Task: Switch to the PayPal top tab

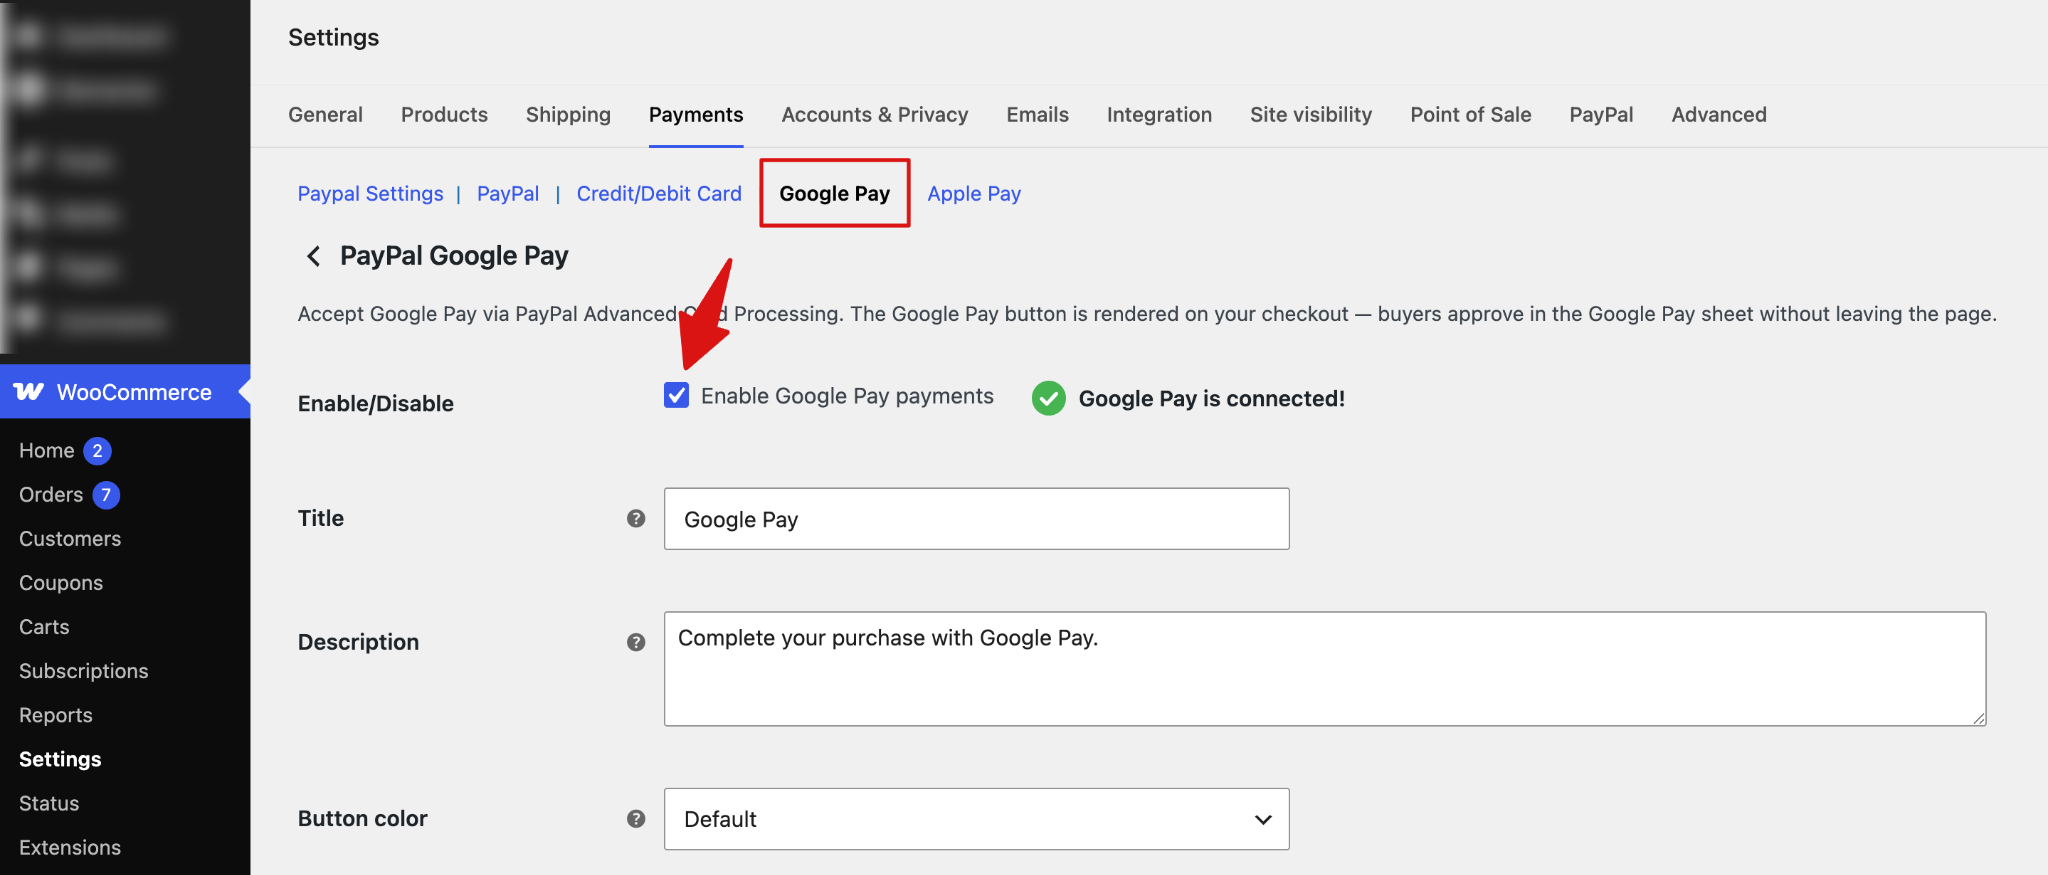Action: point(1601,115)
